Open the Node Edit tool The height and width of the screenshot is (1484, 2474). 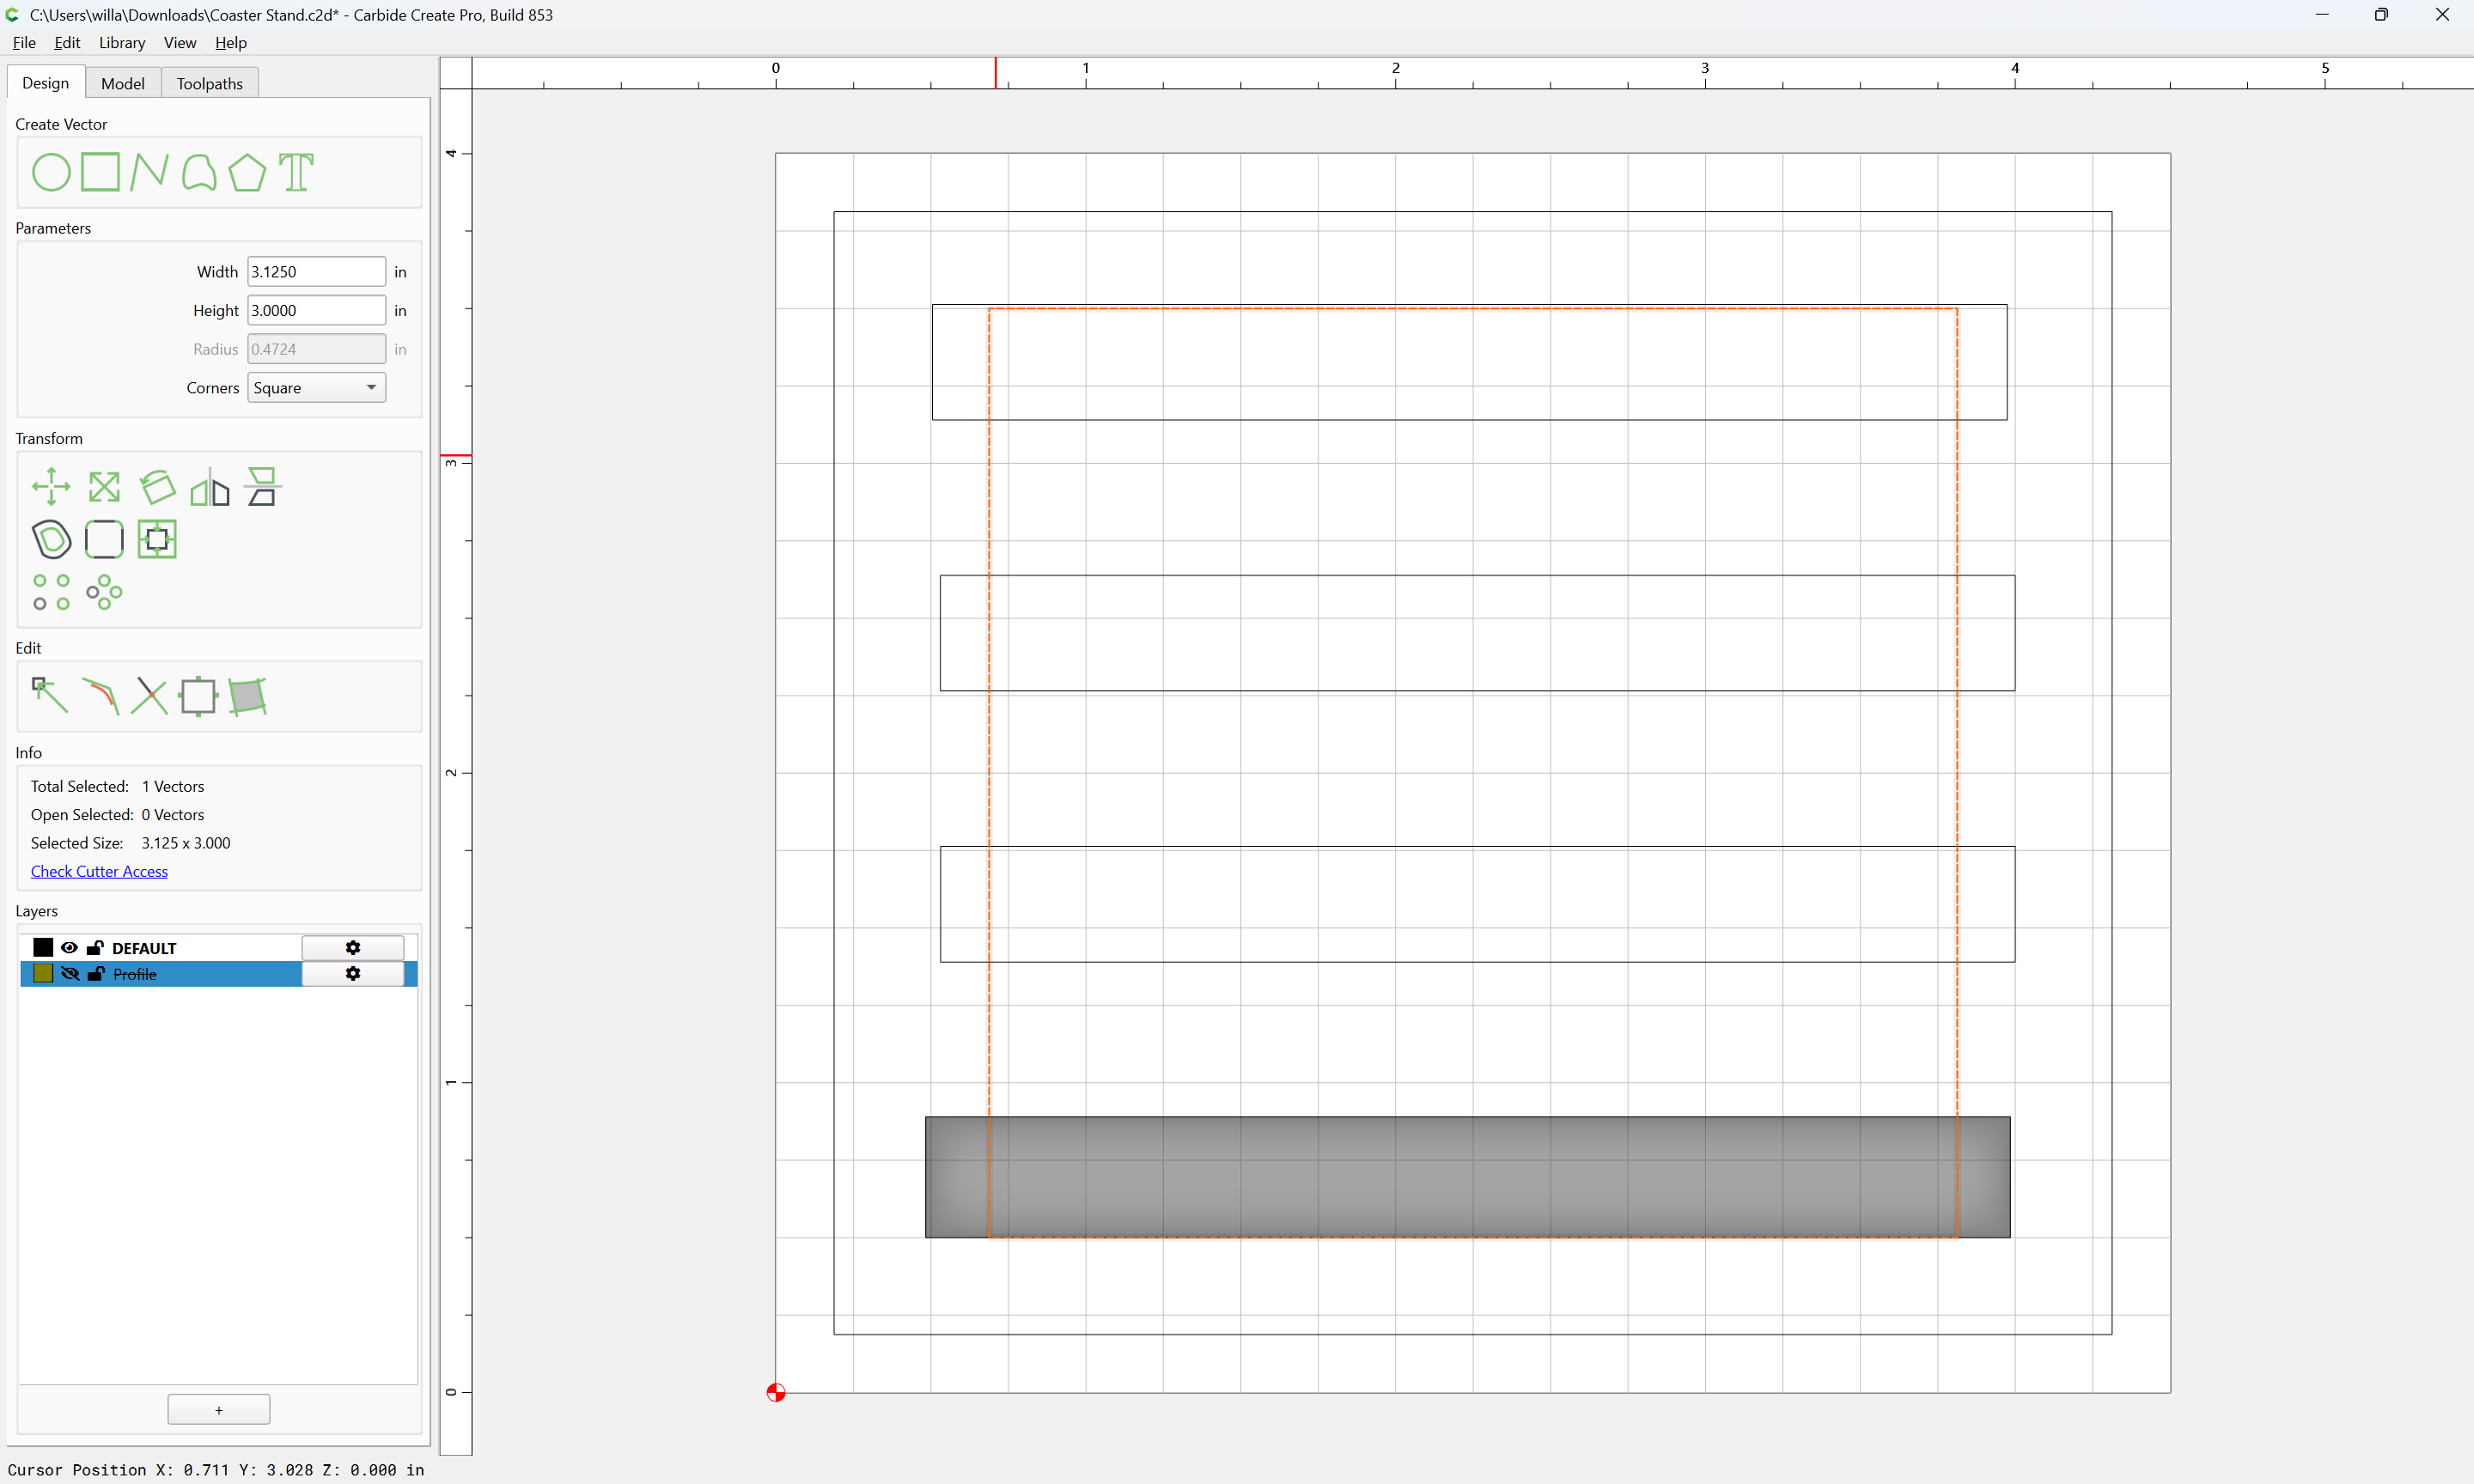(50, 695)
